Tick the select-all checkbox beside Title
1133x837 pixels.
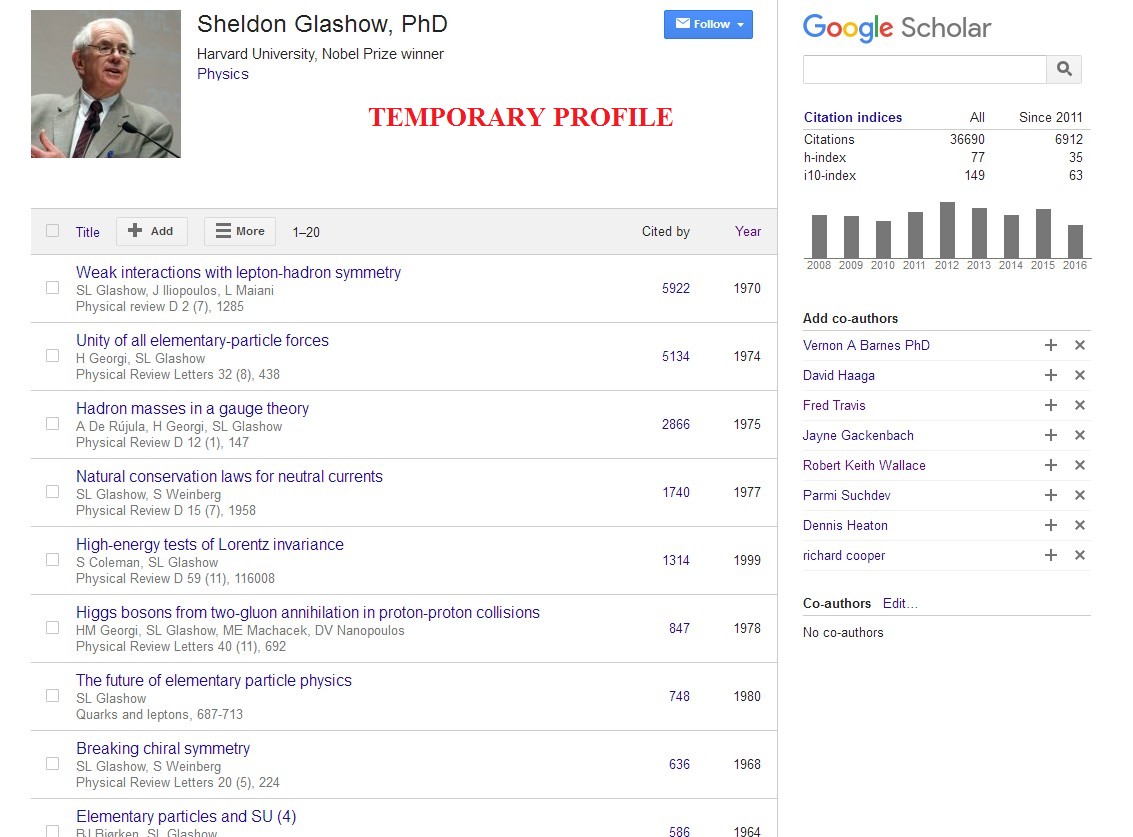(52, 231)
